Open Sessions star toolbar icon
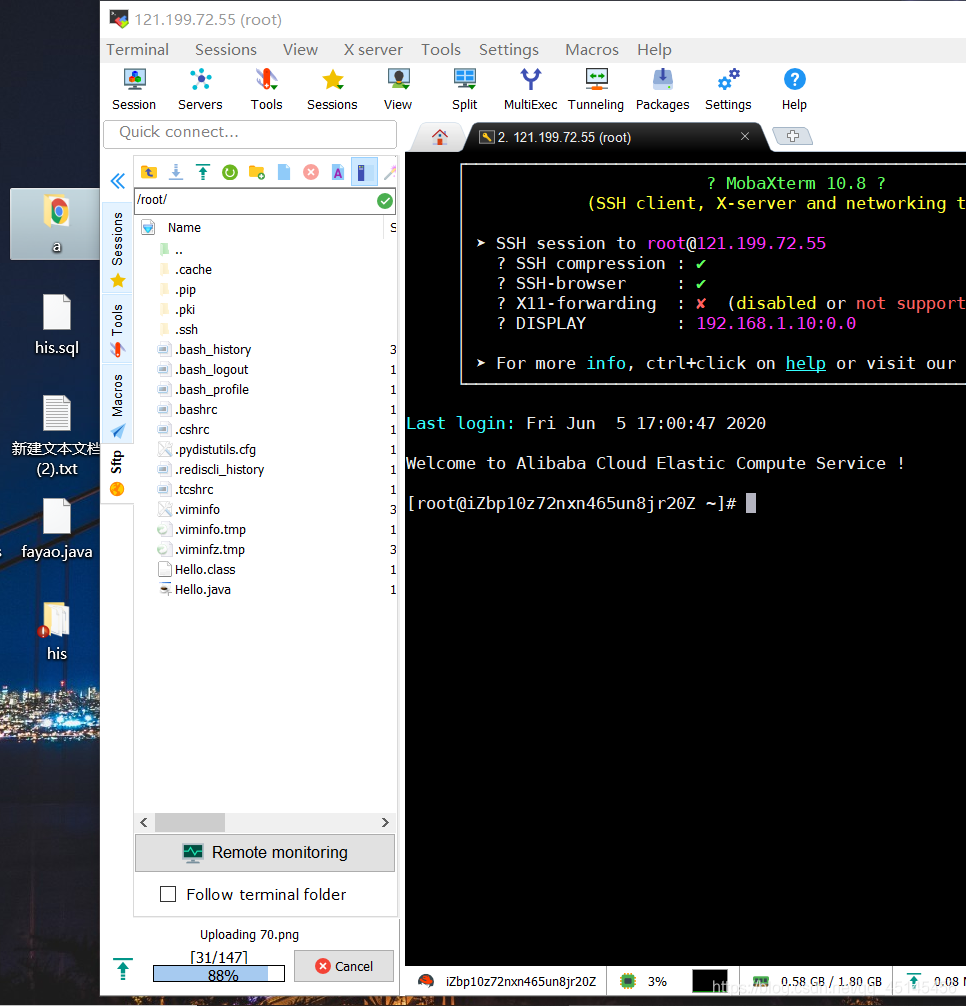Viewport: 966px width, 1006px height. 332,90
